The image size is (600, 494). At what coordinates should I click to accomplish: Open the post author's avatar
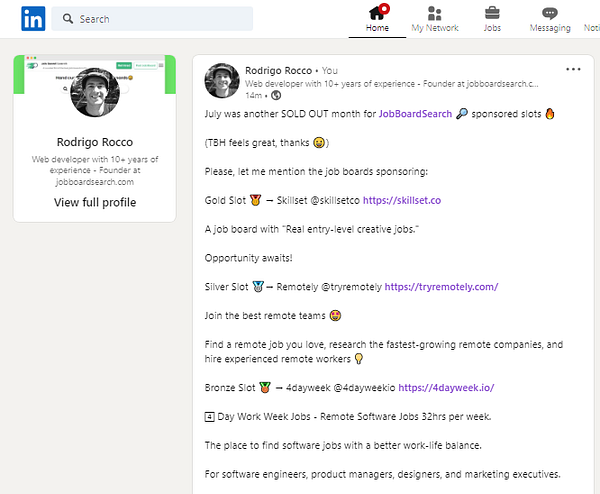click(222, 81)
